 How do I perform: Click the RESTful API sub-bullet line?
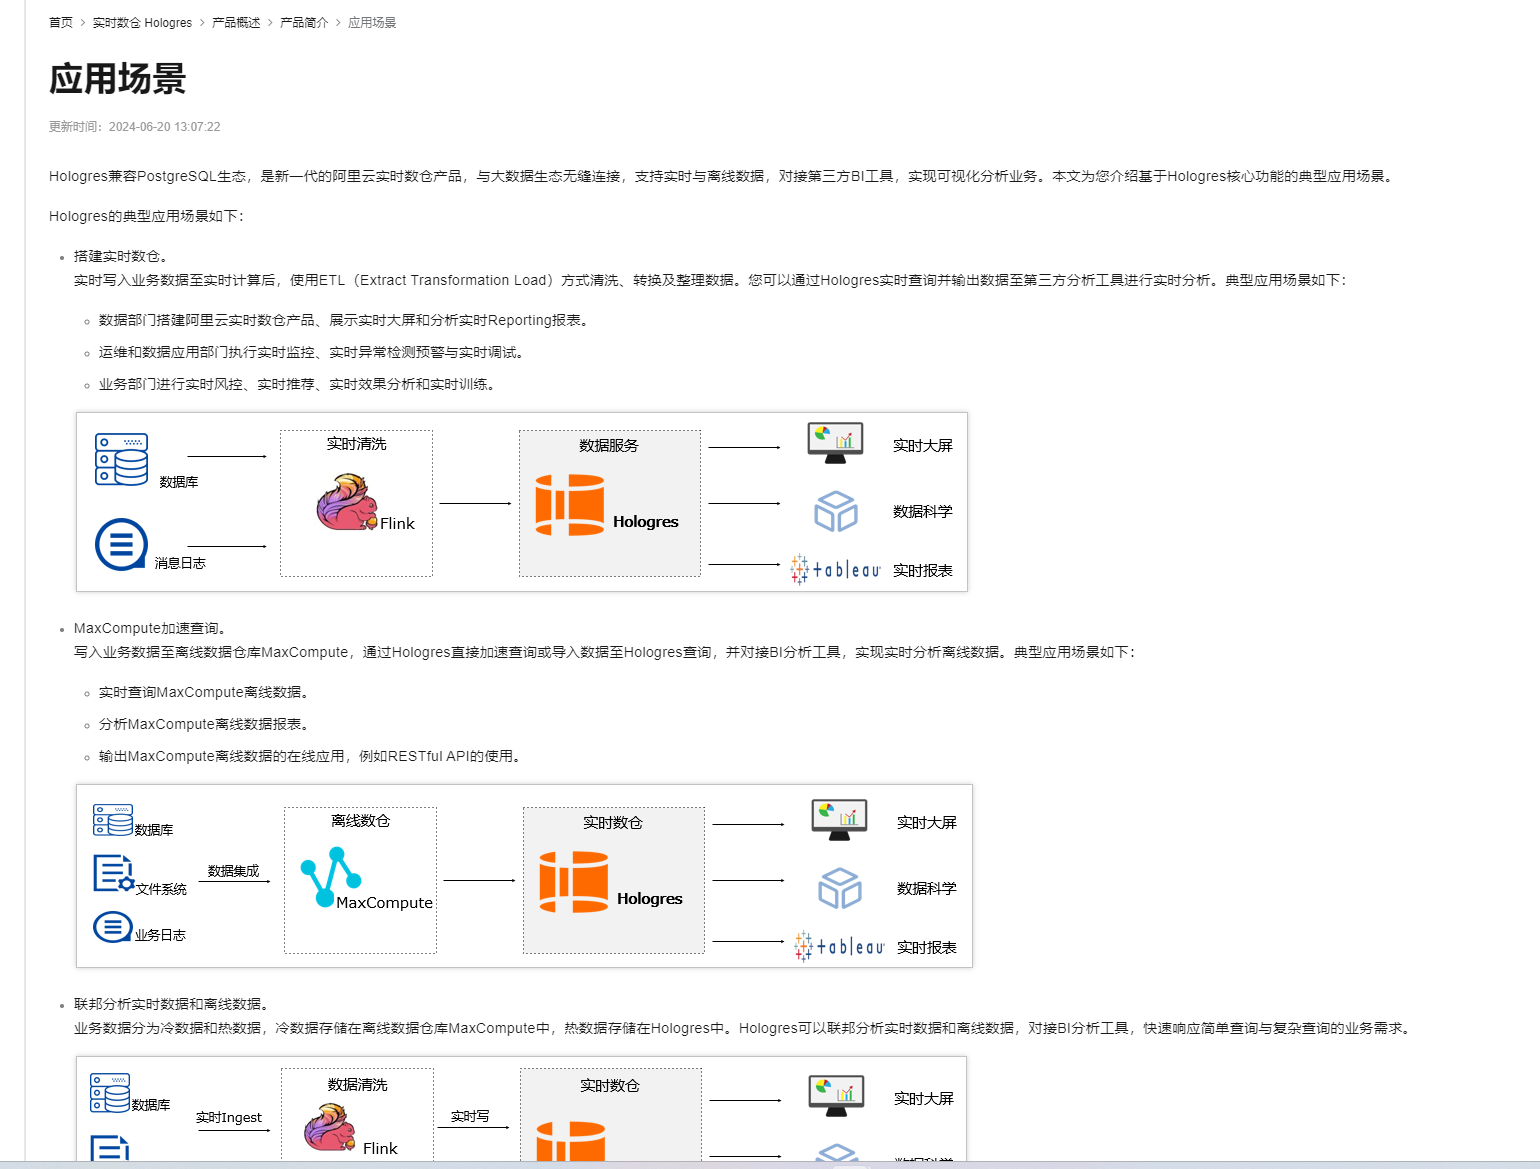(x=311, y=756)
